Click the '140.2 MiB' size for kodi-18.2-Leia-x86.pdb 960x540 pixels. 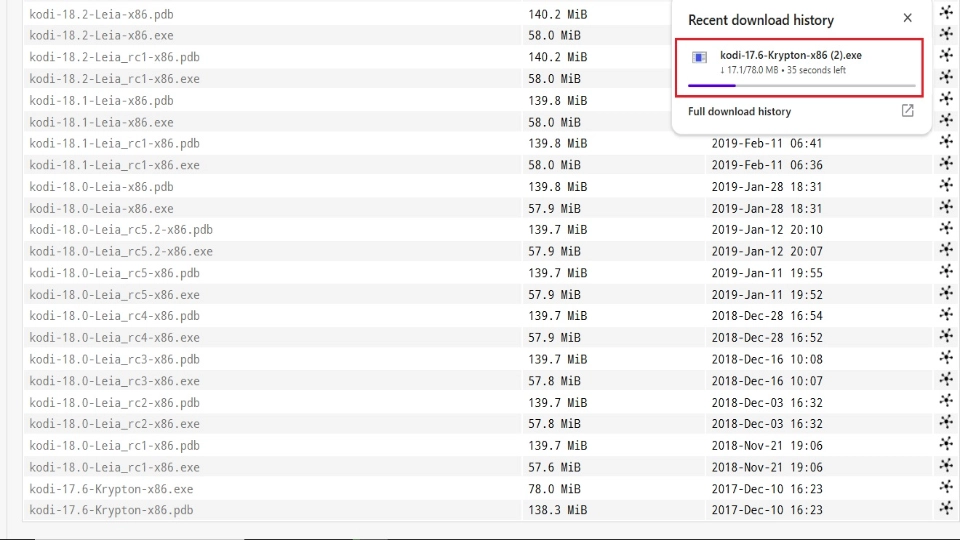coord(558,14)
